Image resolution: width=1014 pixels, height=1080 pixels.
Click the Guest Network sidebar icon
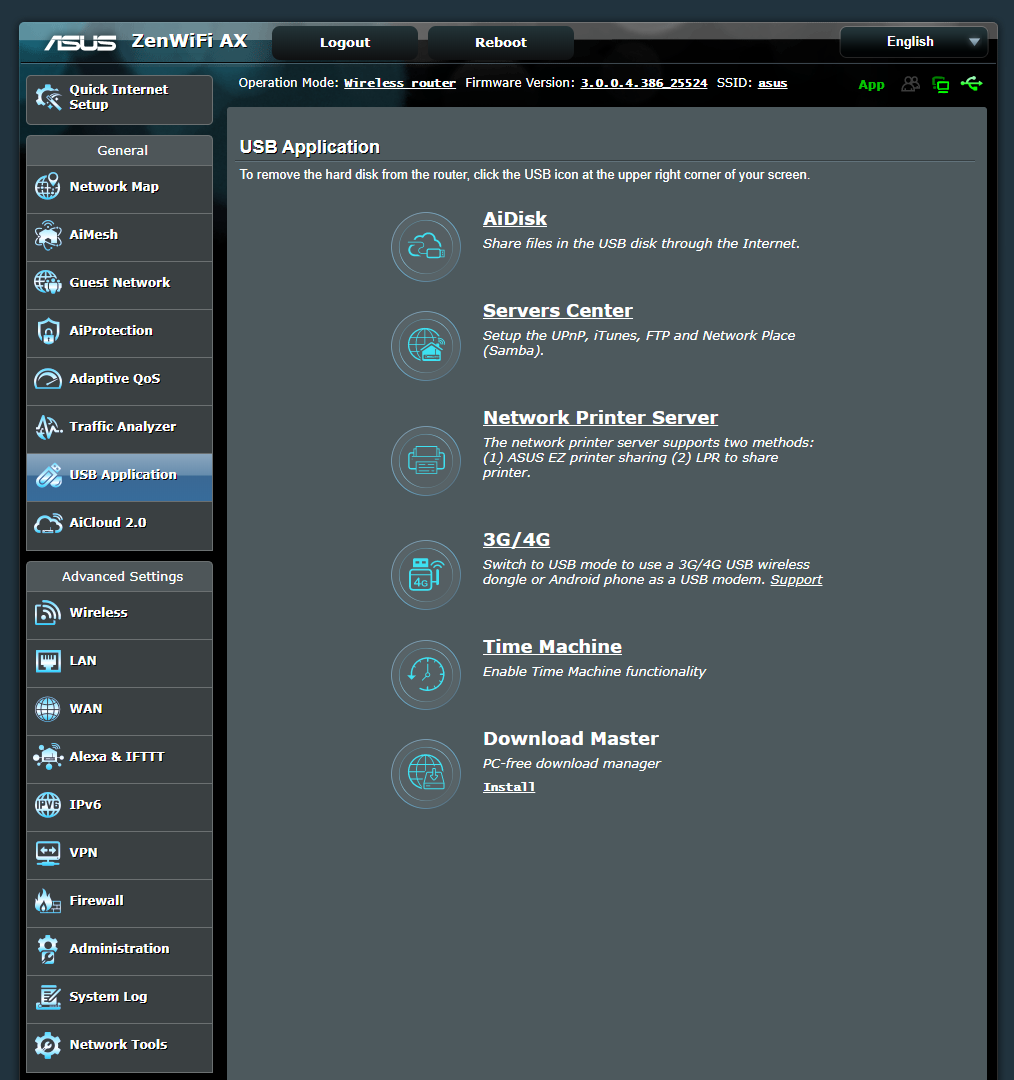[48, 282]
